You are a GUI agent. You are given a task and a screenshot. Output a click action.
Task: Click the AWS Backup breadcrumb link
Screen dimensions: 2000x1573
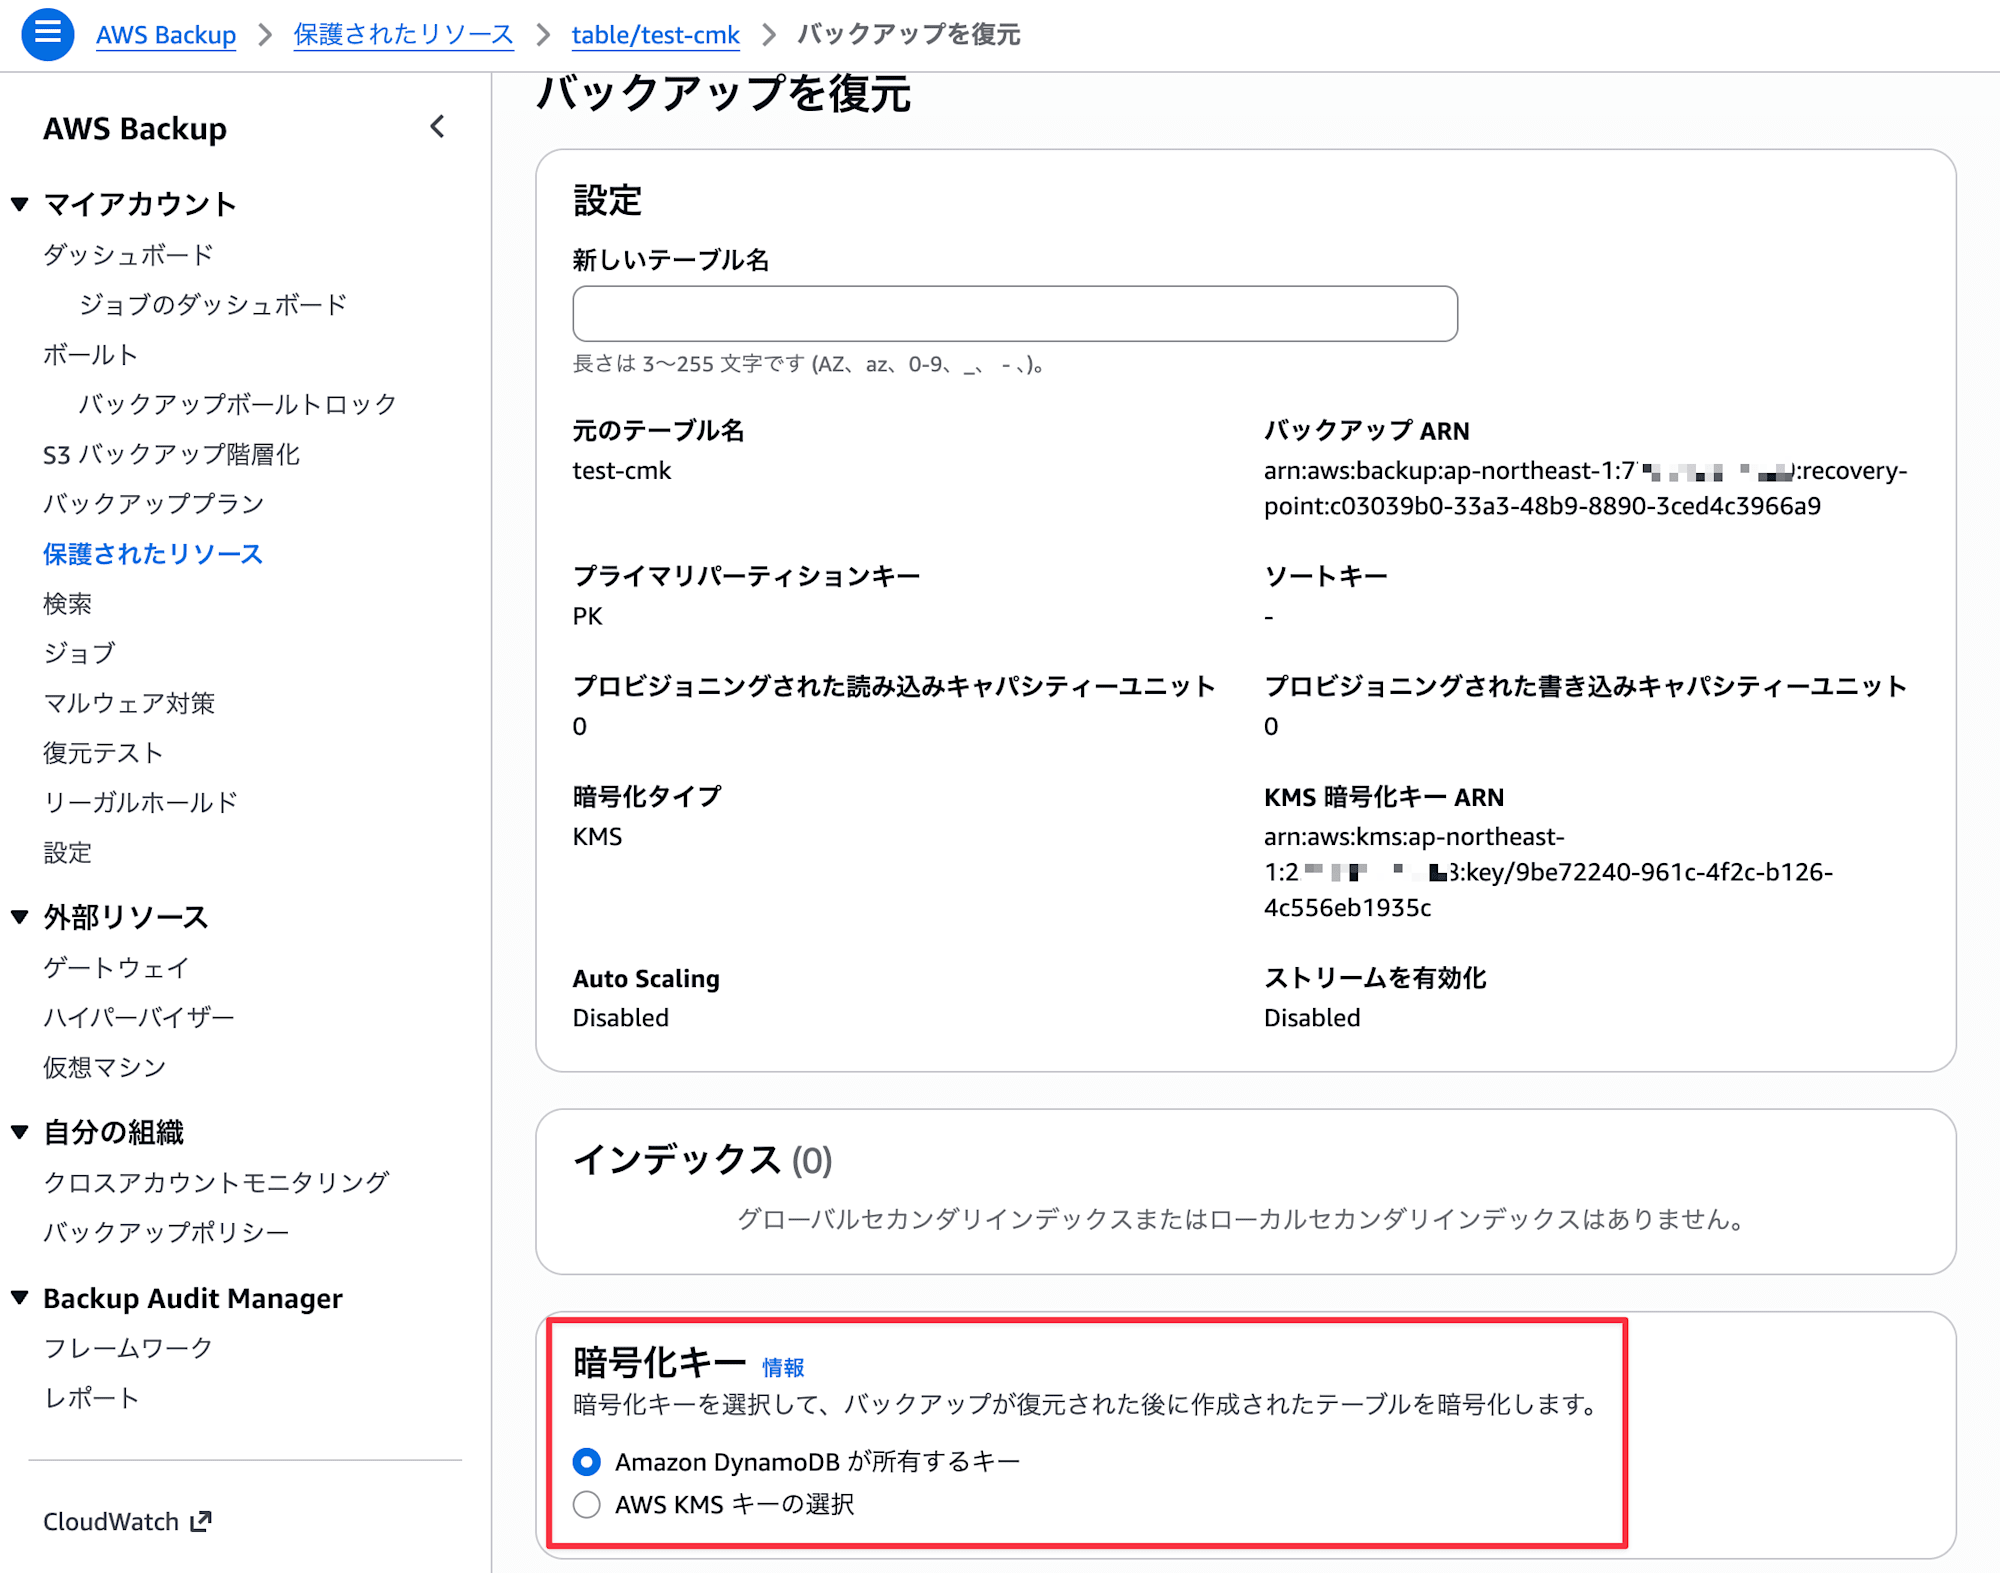click(x=166, y=35)
